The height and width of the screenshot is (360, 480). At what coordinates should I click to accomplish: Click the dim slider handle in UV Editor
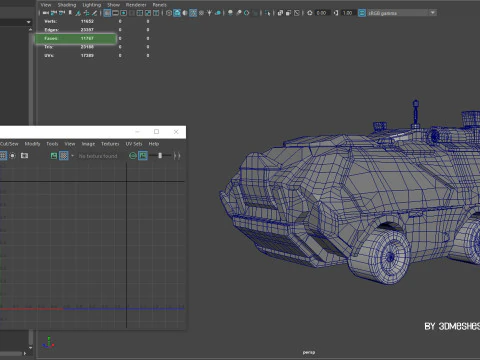pyautogui.click(x=160, y=156)
